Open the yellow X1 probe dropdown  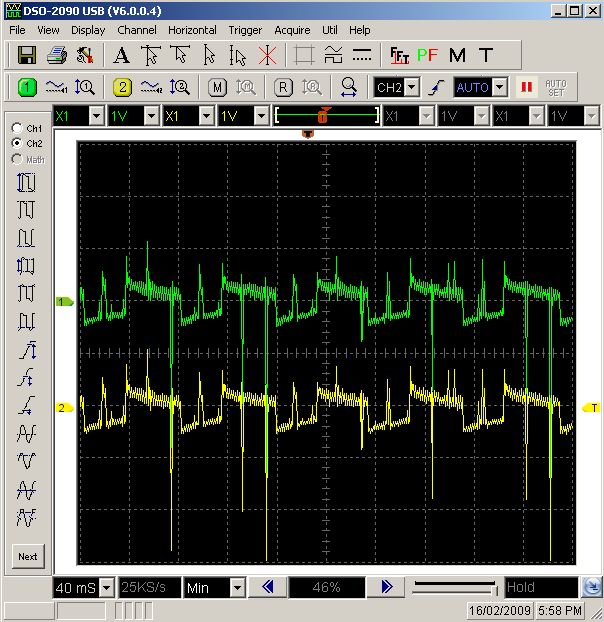coord(206,116)
